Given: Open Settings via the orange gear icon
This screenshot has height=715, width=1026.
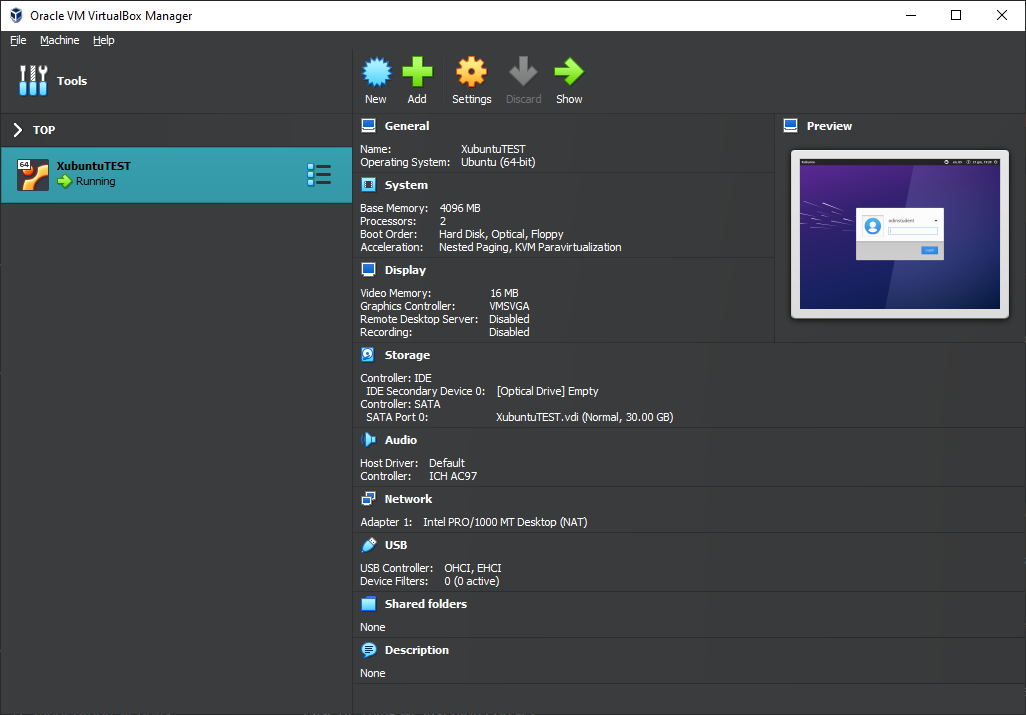Looking at the screenshot, I should coord(471,72).
